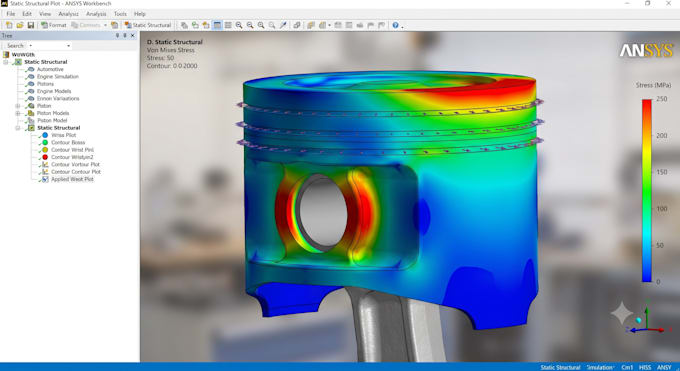The image size is (680, 371).
Task: Click the red top of stress color legend
Action: 647,103
